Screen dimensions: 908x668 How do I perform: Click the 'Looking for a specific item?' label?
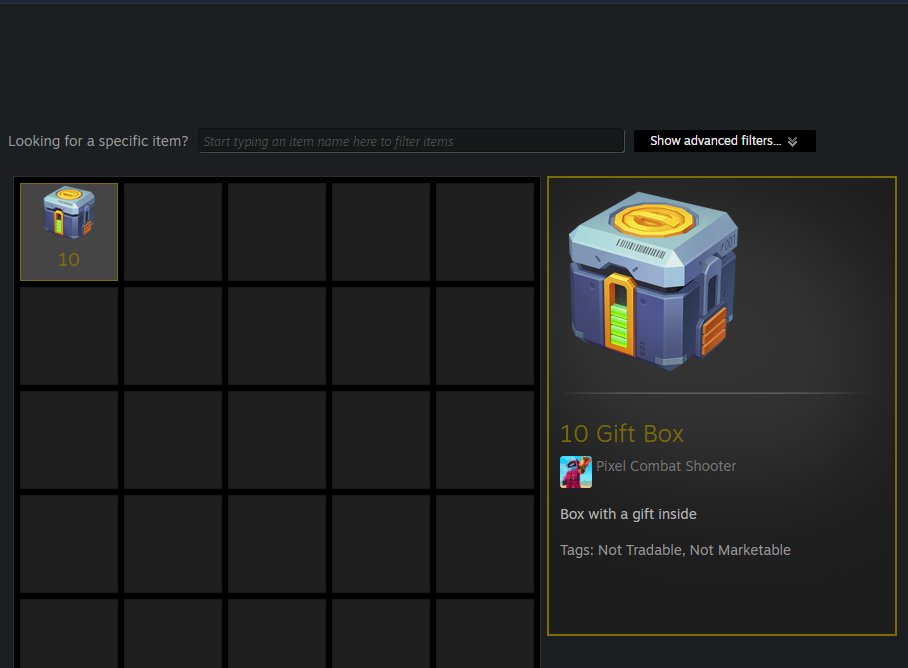[x=98, y=141]
